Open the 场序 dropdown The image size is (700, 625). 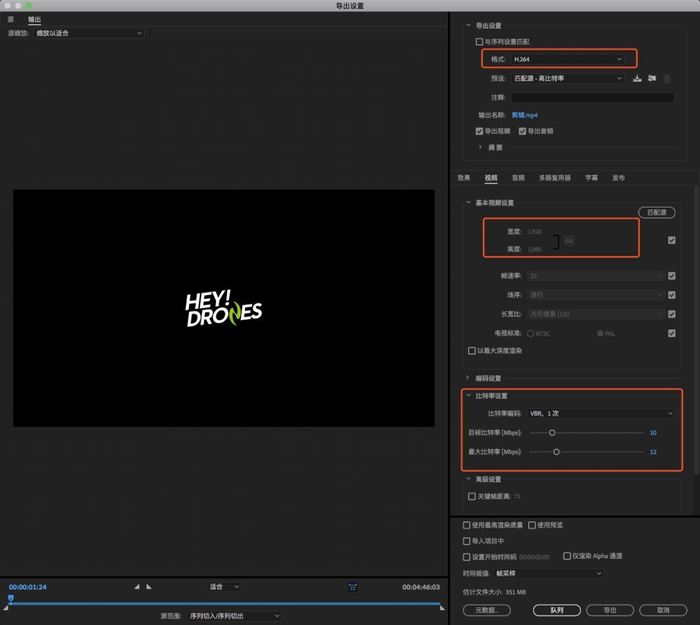[x=596, y=295]
